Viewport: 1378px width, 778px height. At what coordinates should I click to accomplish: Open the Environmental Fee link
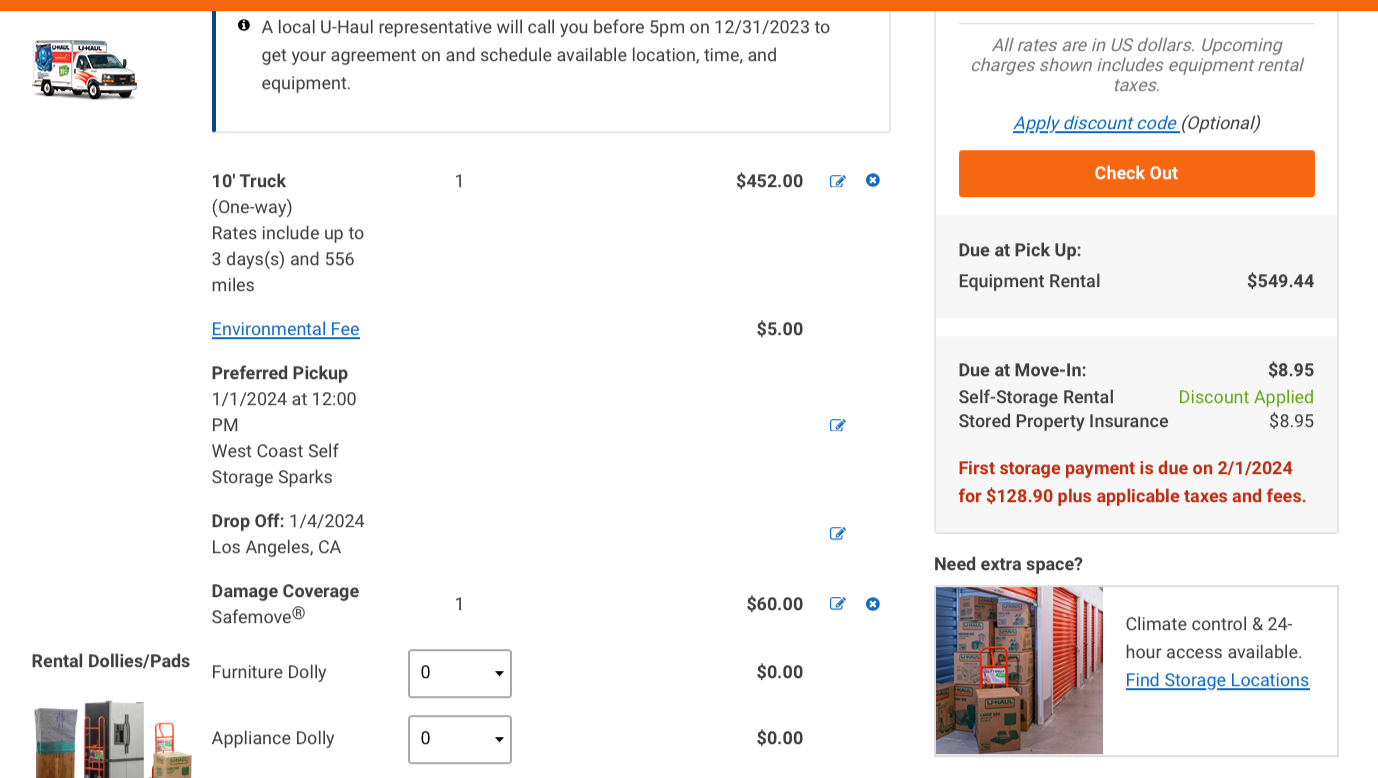click(285, 329)
